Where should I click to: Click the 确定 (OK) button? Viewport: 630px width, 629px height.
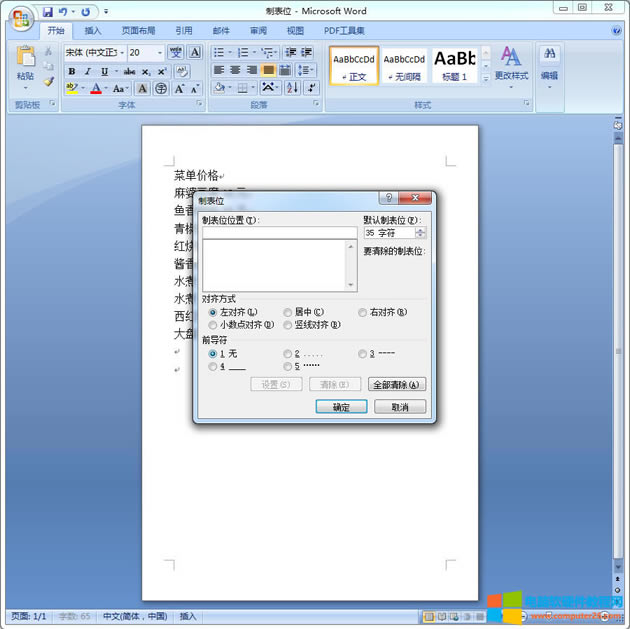click(x=341, y=407)
